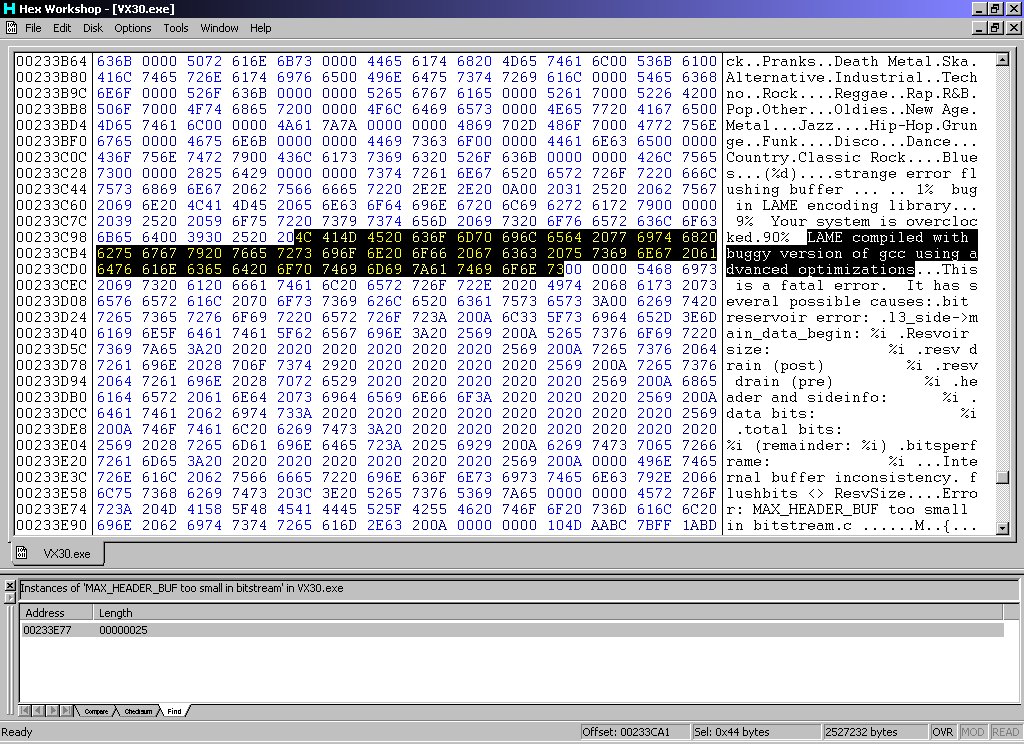
Task: Close the VX30.exe document window
Action: click(1014, 27)
